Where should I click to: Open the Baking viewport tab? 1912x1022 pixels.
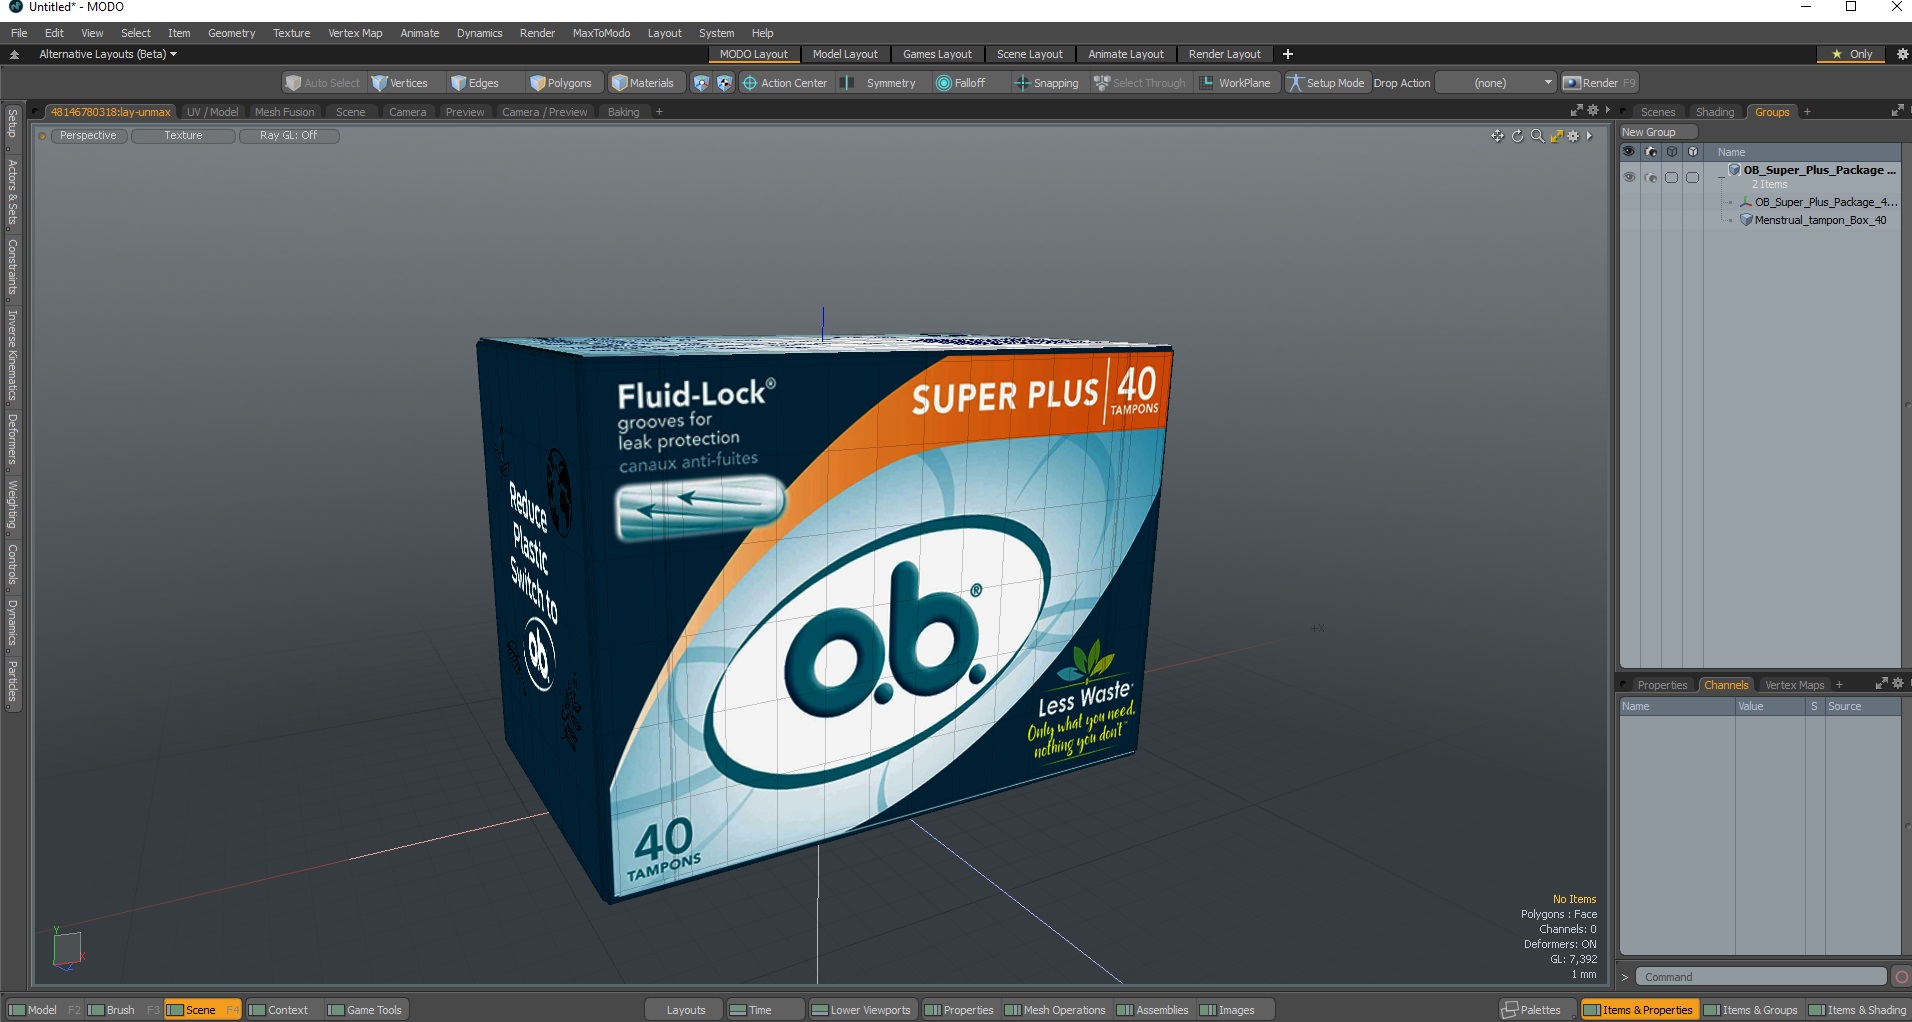[x=623, y=112]
